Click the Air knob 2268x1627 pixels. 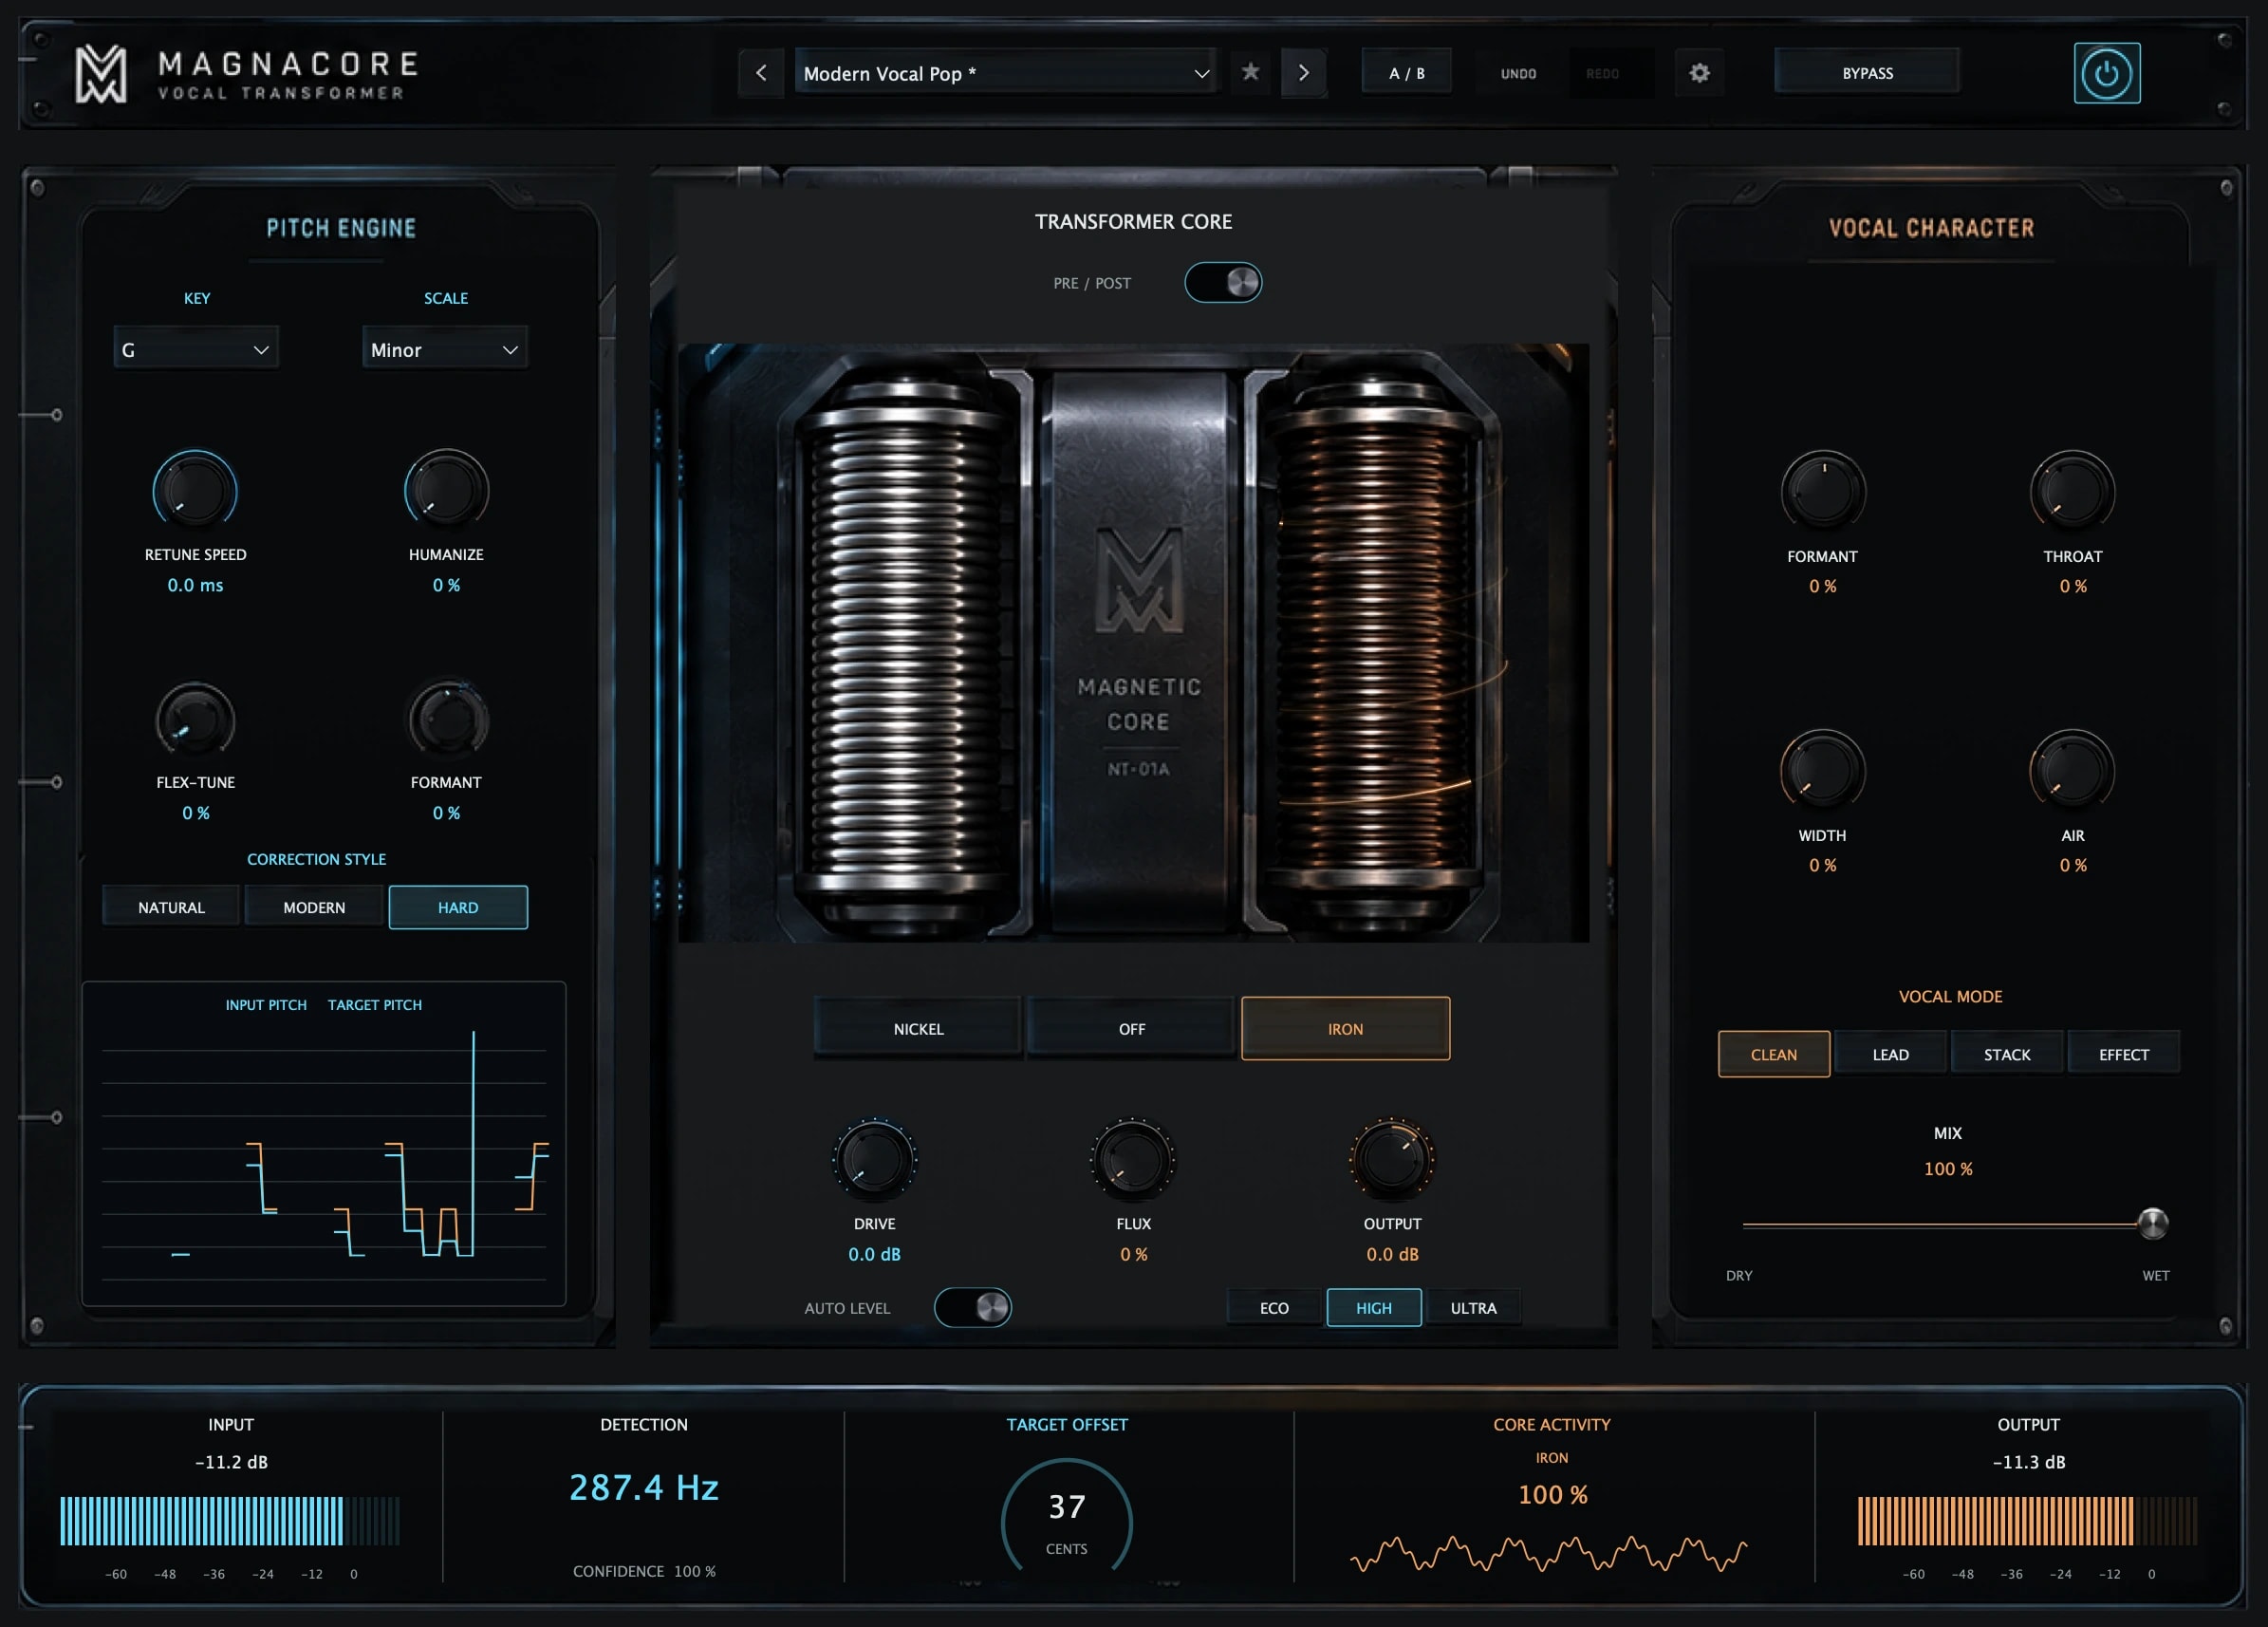pyautogui.click(x=2072, y=770)
